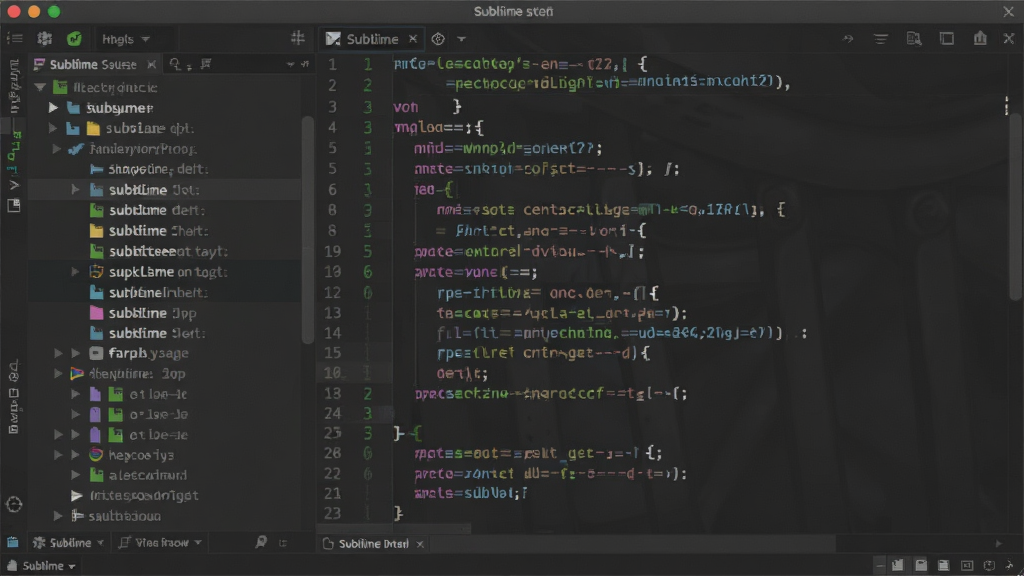This screenshot has height=576, width=1024.
Task: Click the clock-like round icon in status bar right
Action: tap(989, 566)
